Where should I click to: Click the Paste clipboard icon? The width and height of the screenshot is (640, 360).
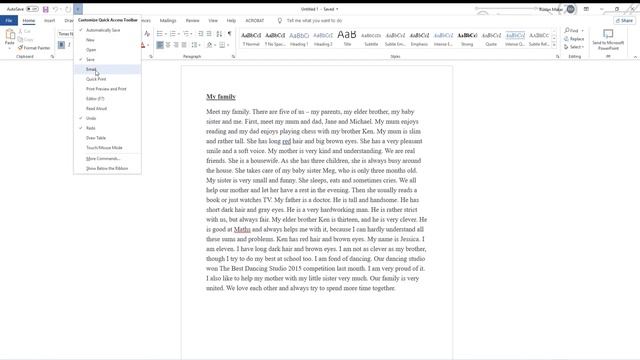tap(10, 35)
